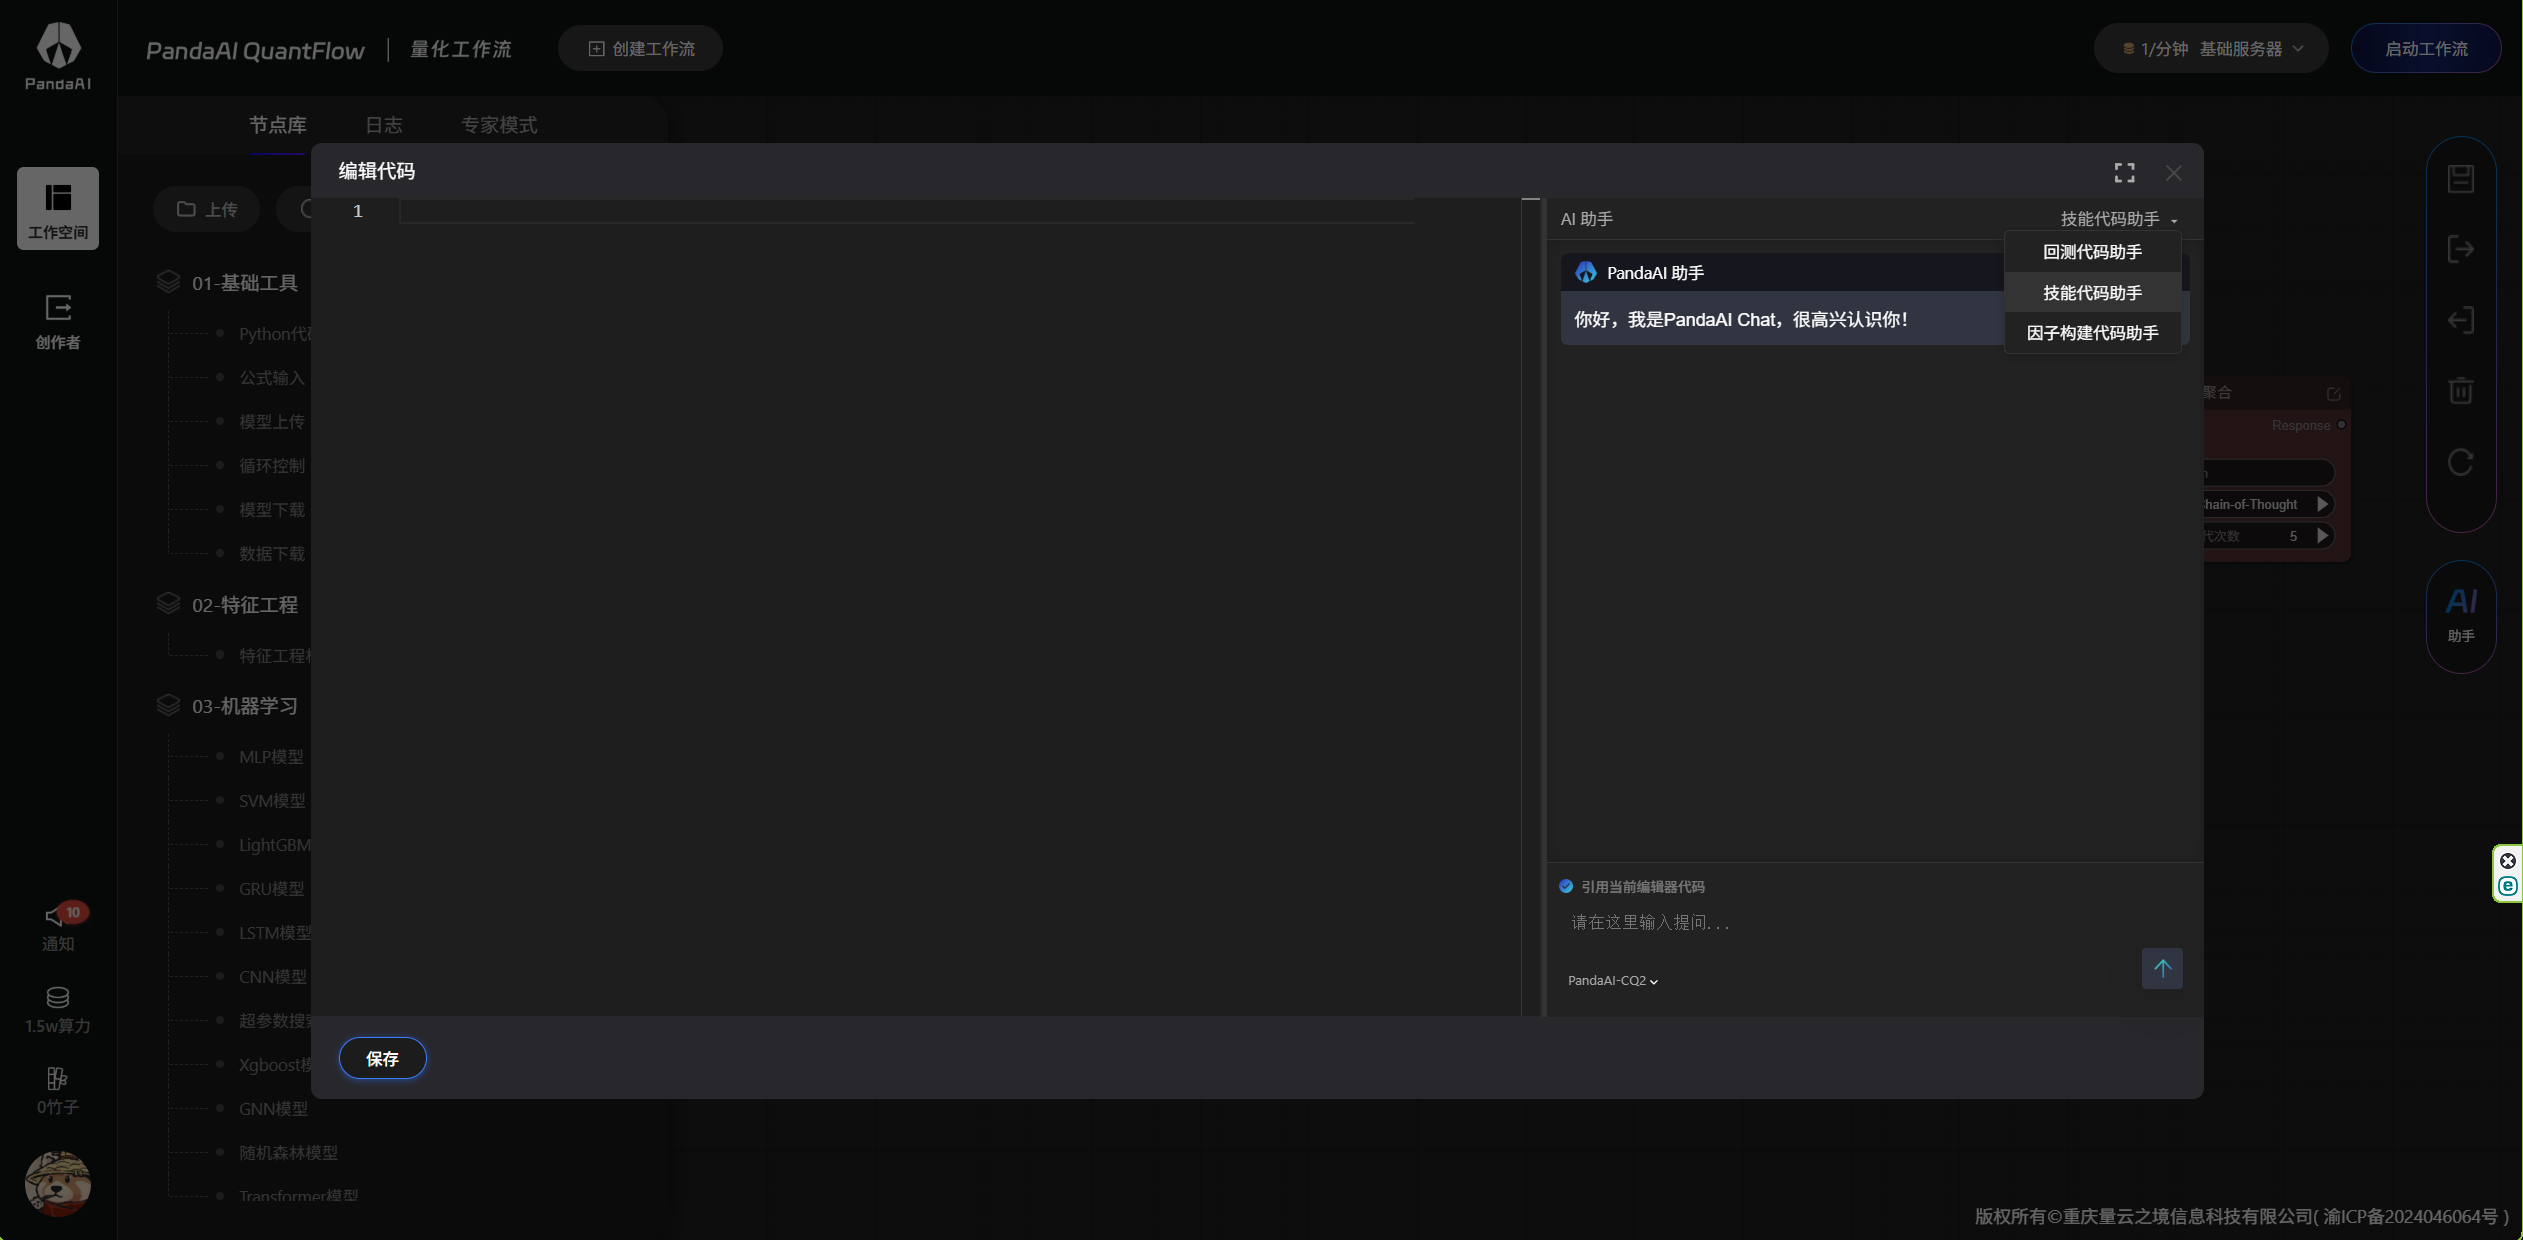
Task: Toggle 引用当前编辑器代码 checkbox
Action: [1566, 886]
